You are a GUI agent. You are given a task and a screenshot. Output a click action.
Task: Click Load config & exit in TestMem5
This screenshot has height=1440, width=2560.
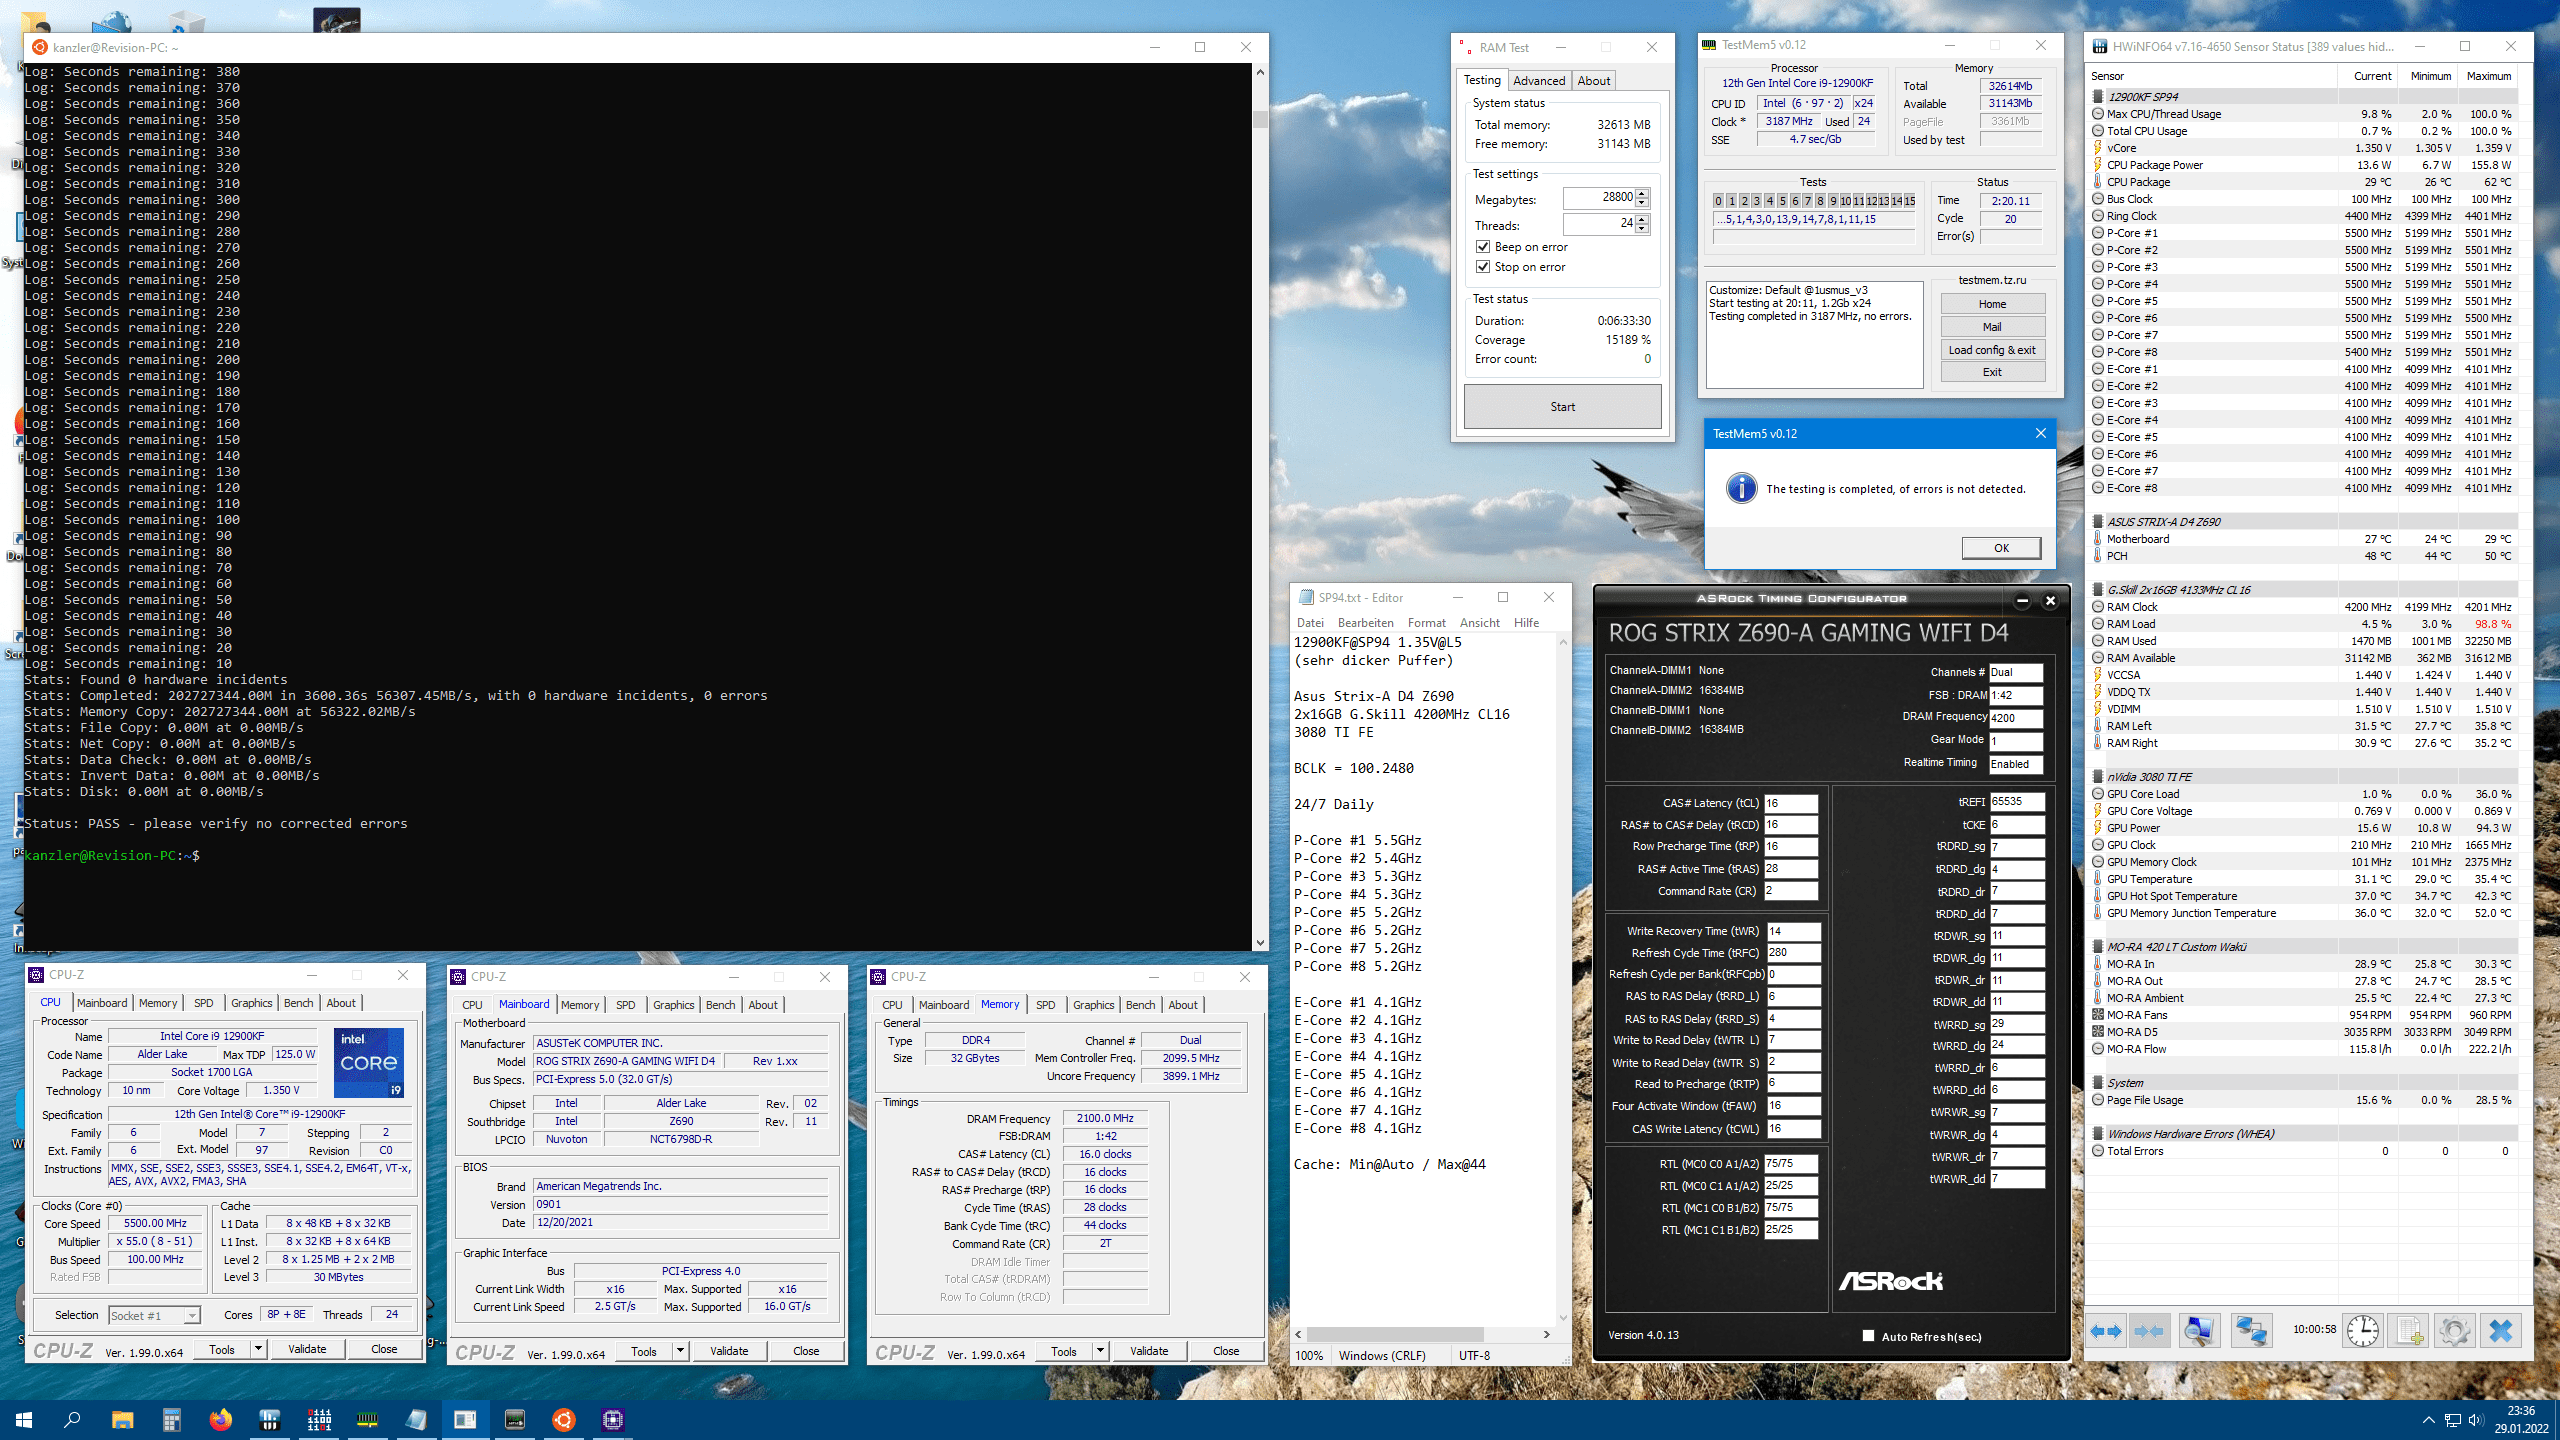(x=1992, y=350)
